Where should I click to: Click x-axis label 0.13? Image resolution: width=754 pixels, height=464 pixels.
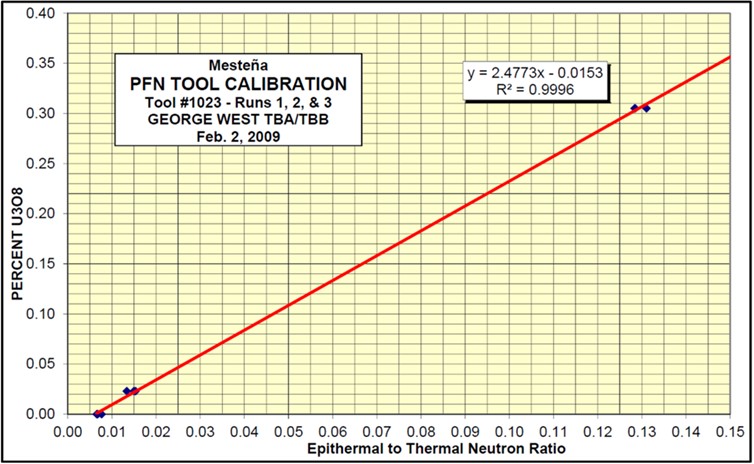click(642, 431)
